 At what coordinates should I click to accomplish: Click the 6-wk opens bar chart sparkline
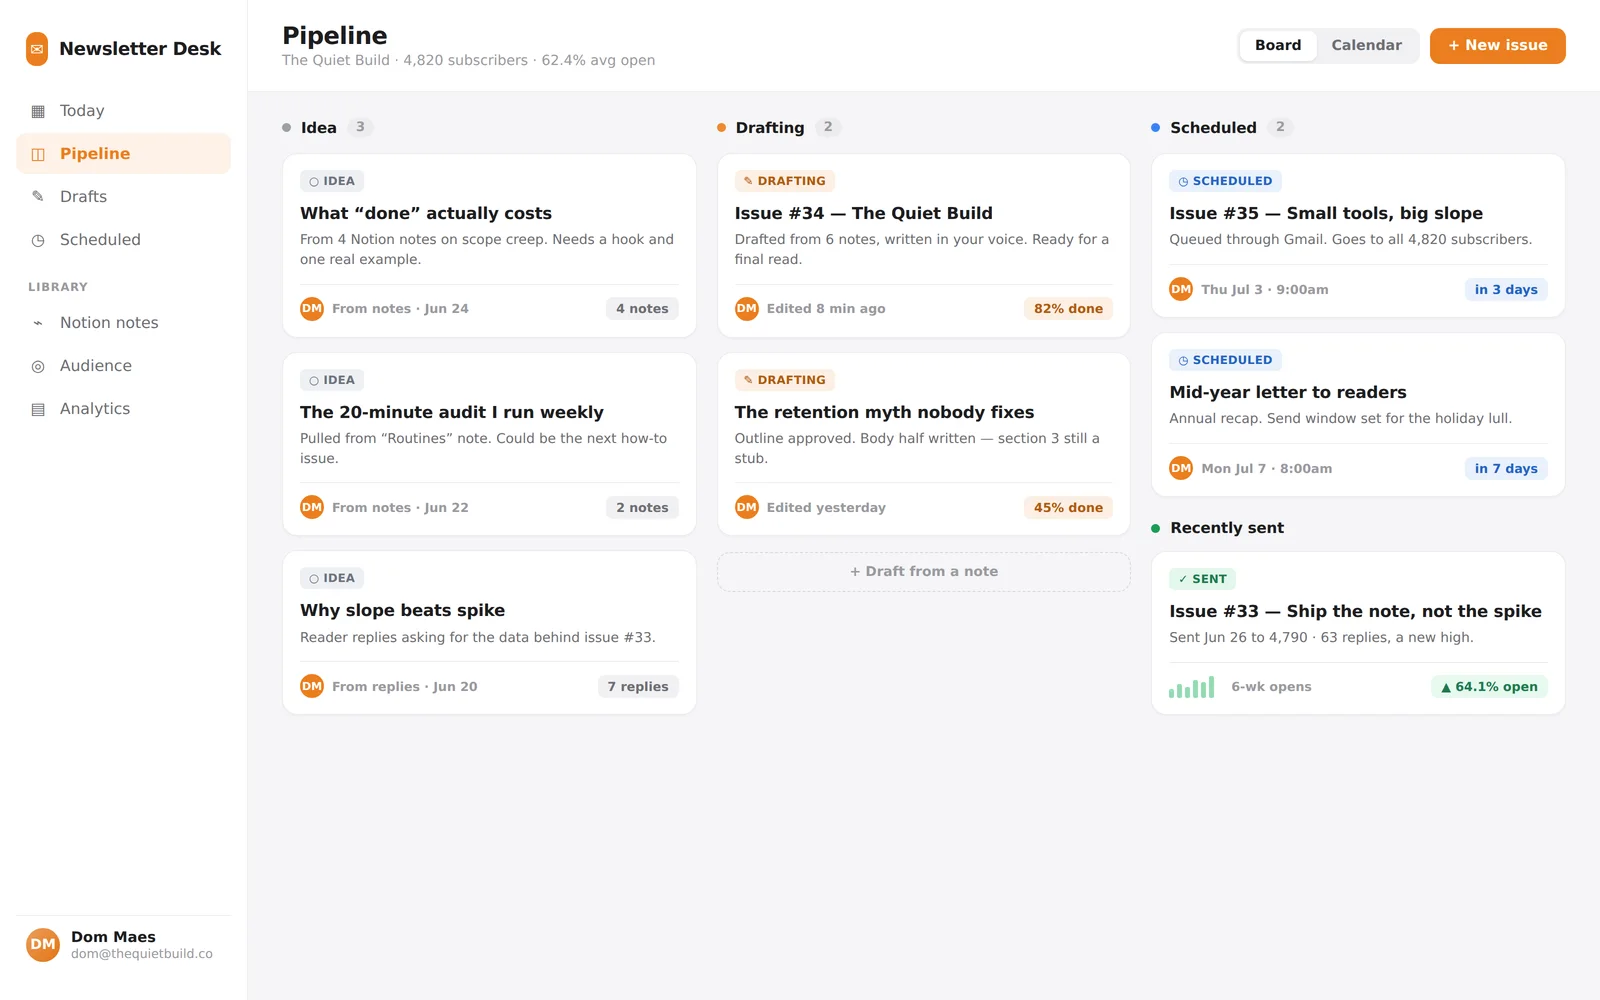tap(1191, 687)
